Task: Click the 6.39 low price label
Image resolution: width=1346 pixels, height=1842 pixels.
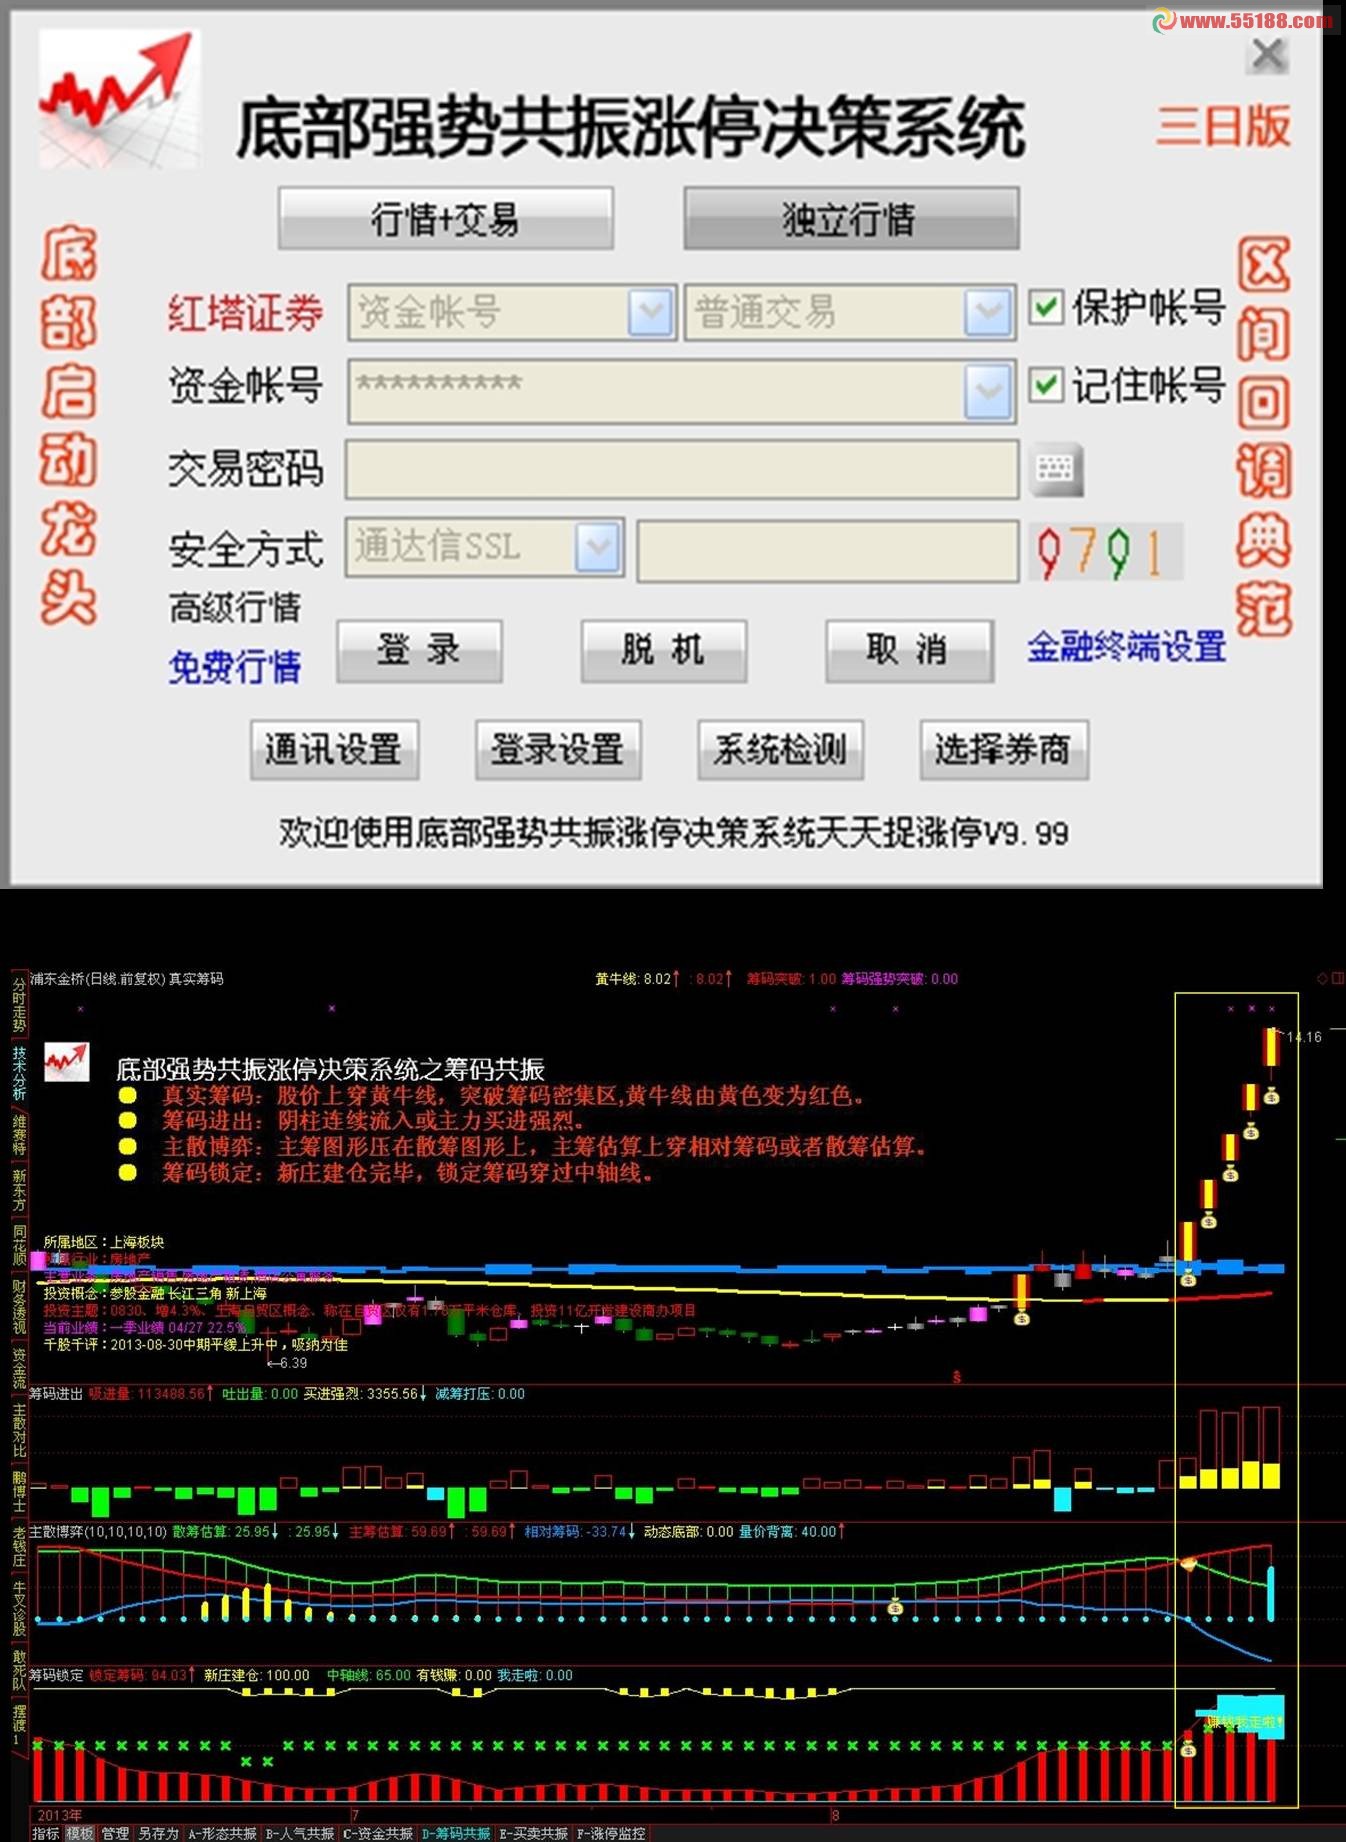Action: [288, 1363]
